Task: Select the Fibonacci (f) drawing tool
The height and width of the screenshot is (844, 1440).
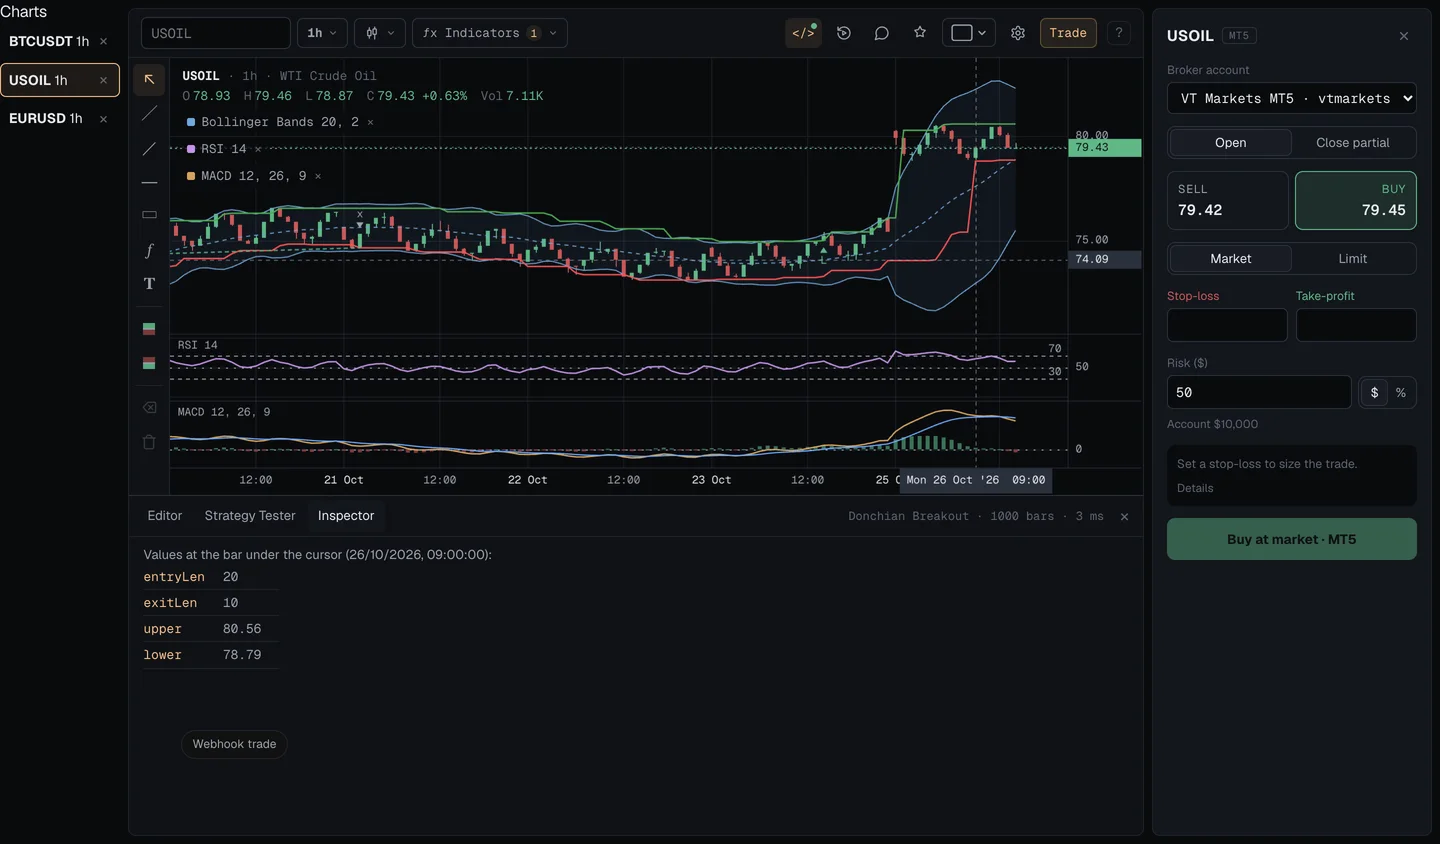Action: click(149, 250)
